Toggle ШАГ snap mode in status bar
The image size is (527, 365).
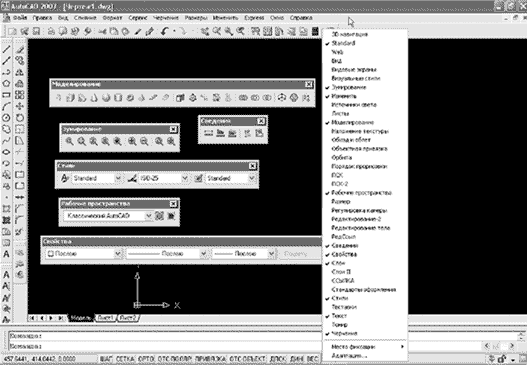pyautogui.click(x=106, y=359)
